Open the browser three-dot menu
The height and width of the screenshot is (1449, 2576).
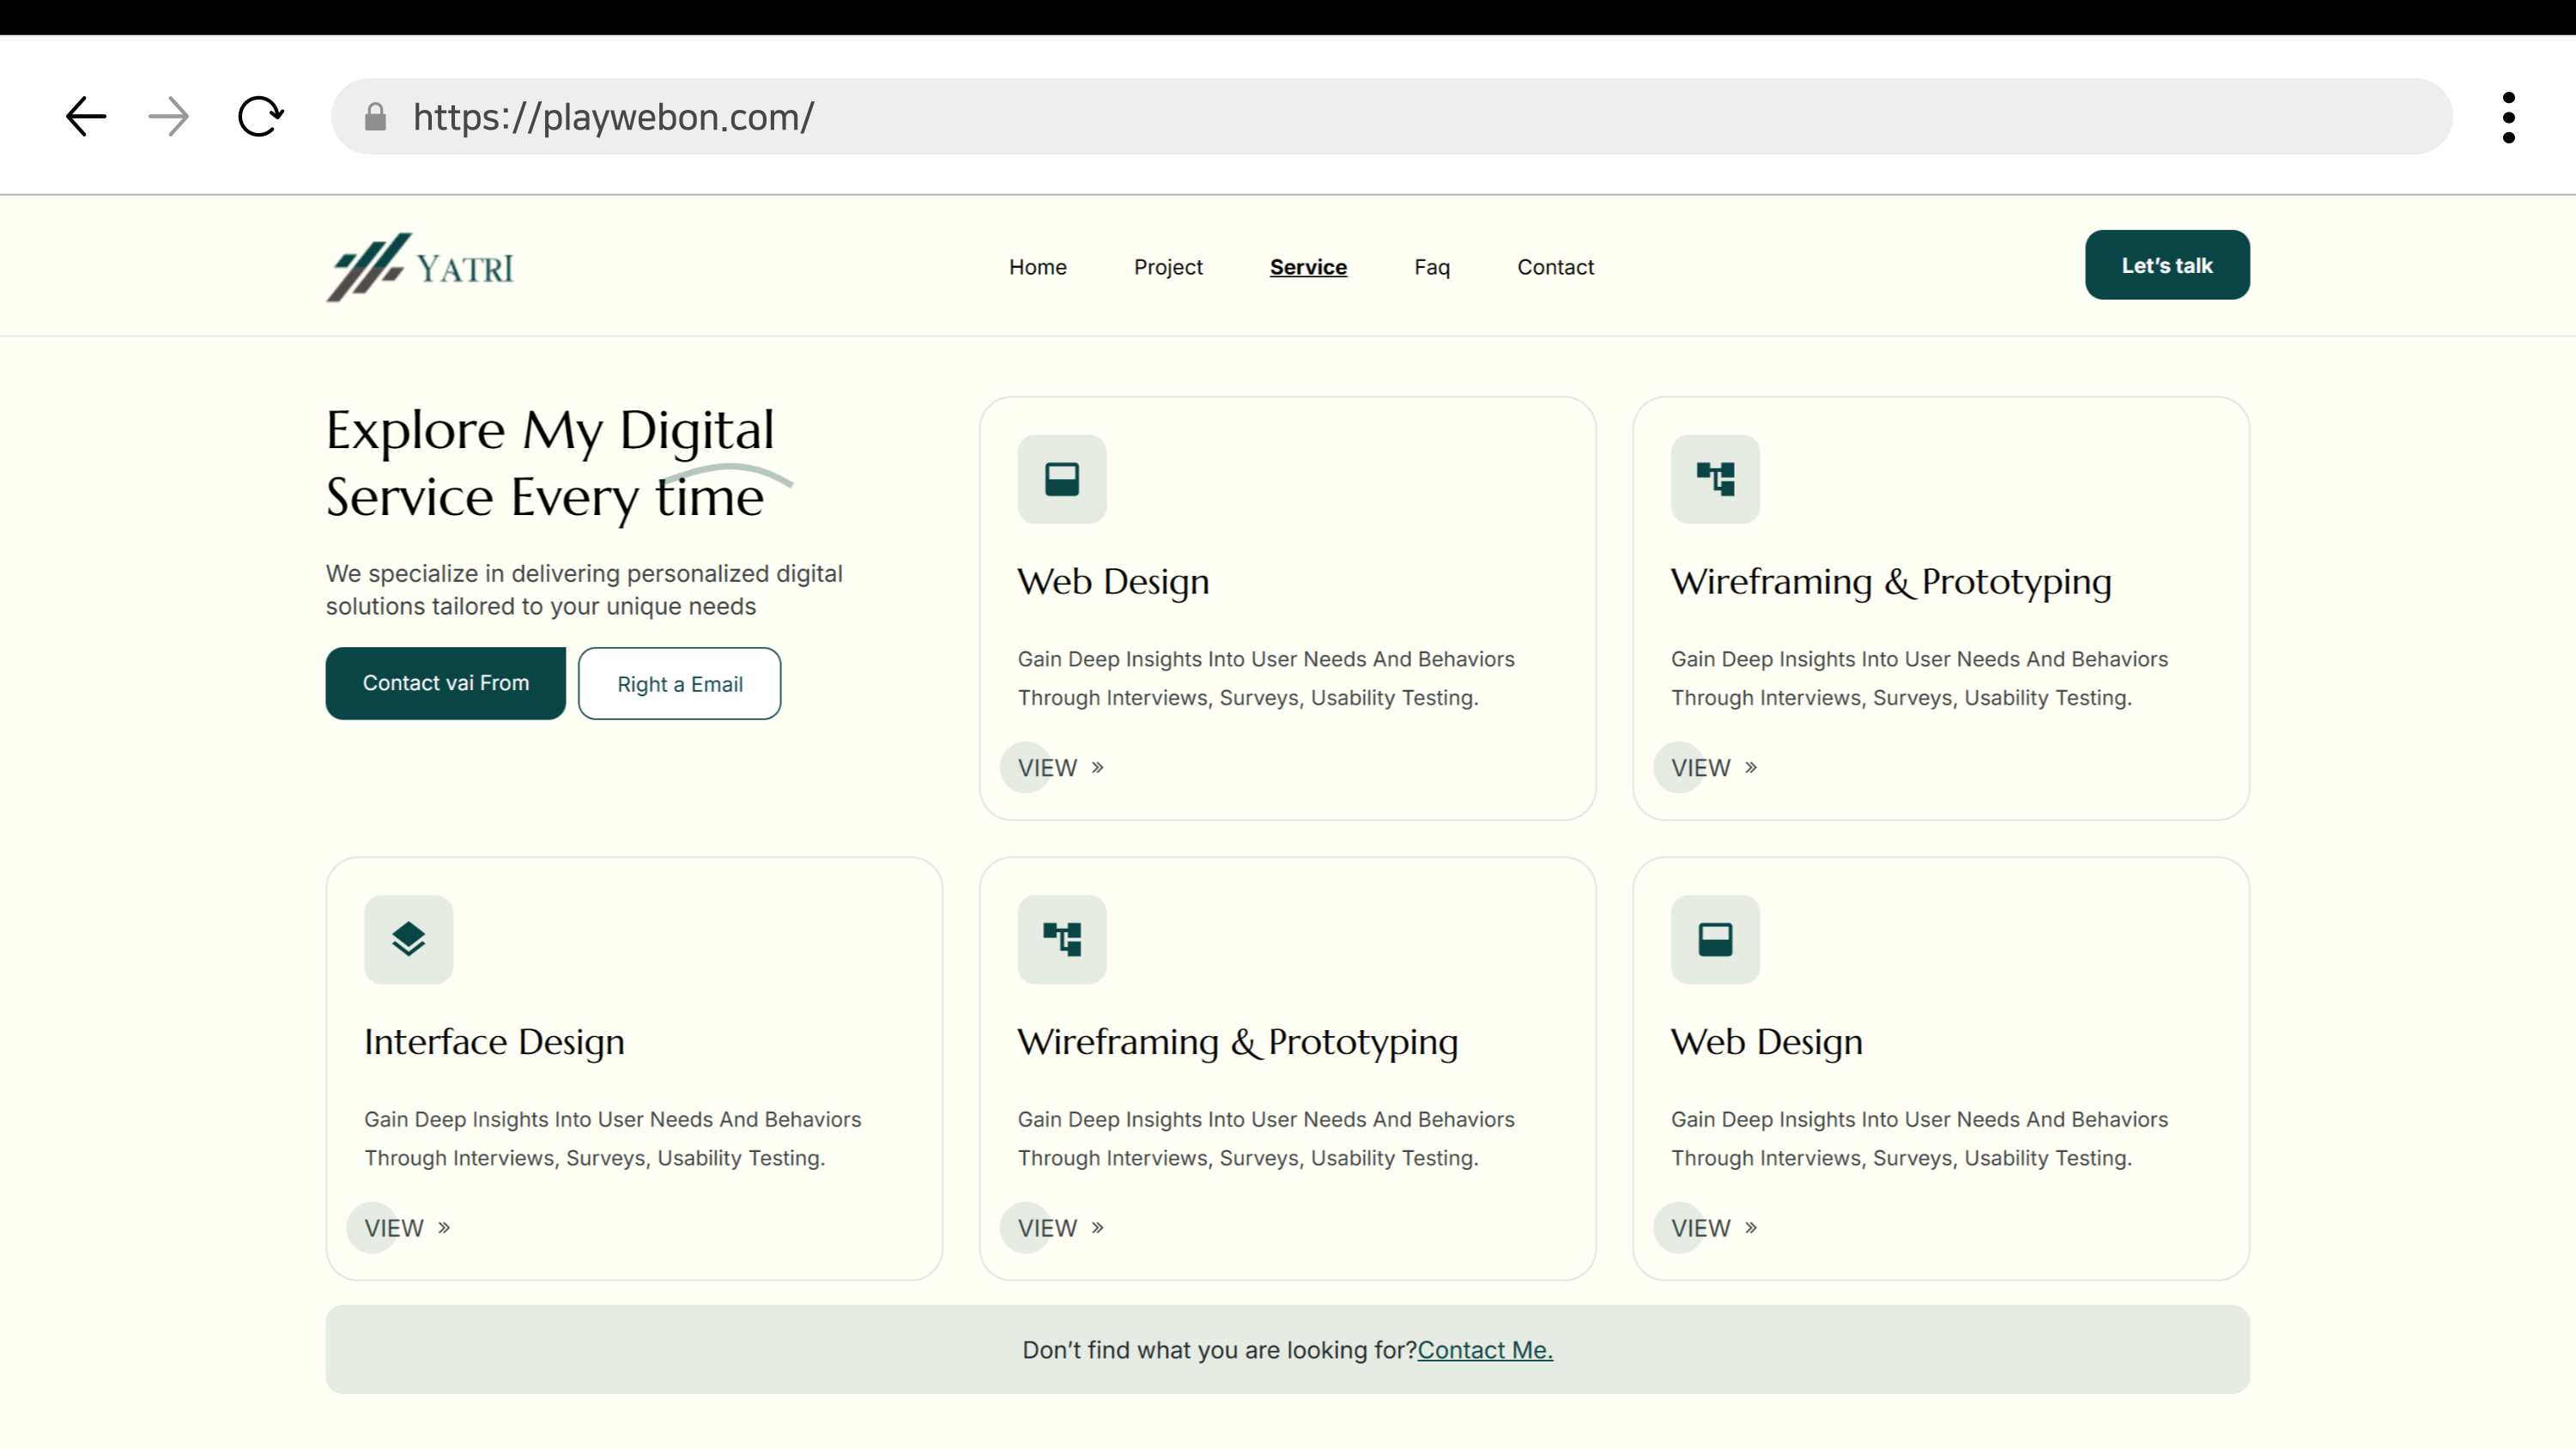(x=2508, y=117)
